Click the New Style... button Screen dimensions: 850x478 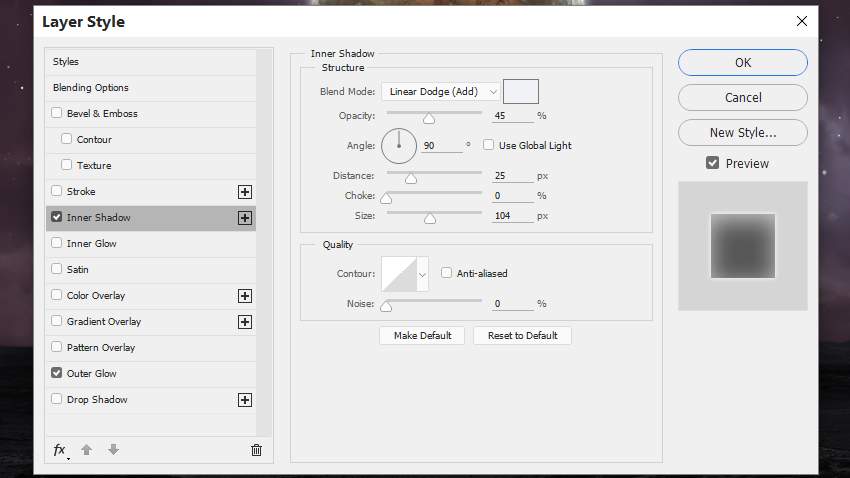coord(743,132)
